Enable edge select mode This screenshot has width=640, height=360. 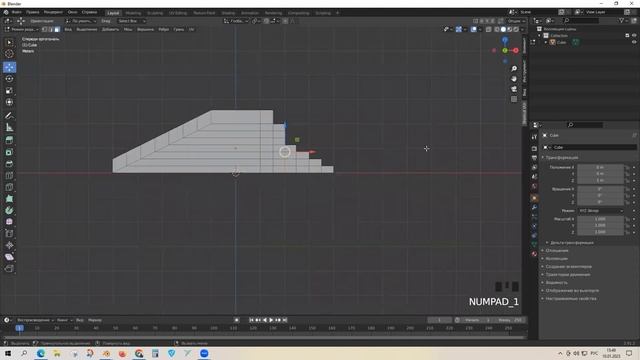pyautogui.click(x=51, y=29)
